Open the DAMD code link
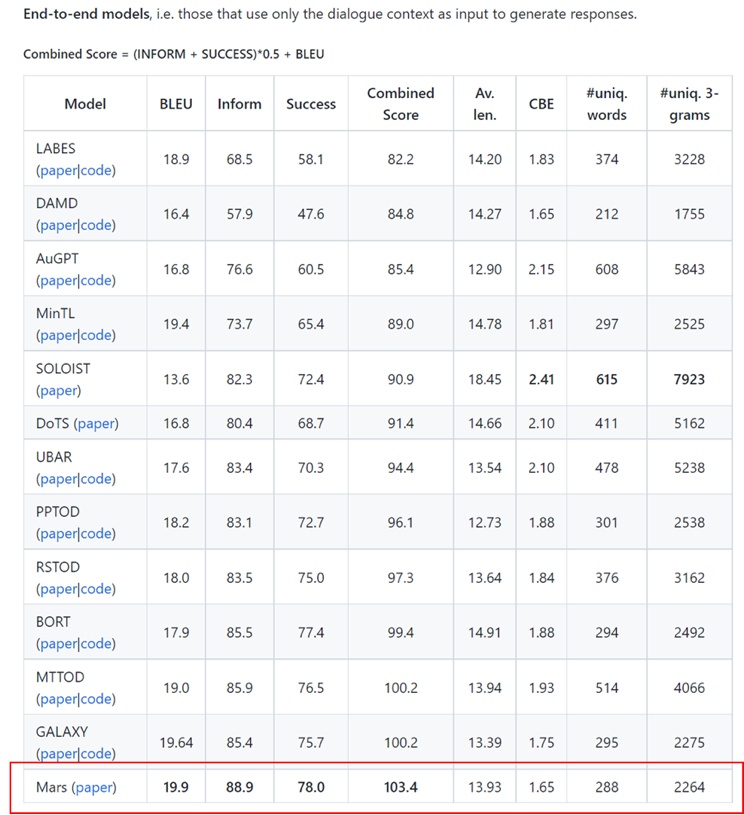The height and width of the screenshot is (815, 744). (96, 225)
